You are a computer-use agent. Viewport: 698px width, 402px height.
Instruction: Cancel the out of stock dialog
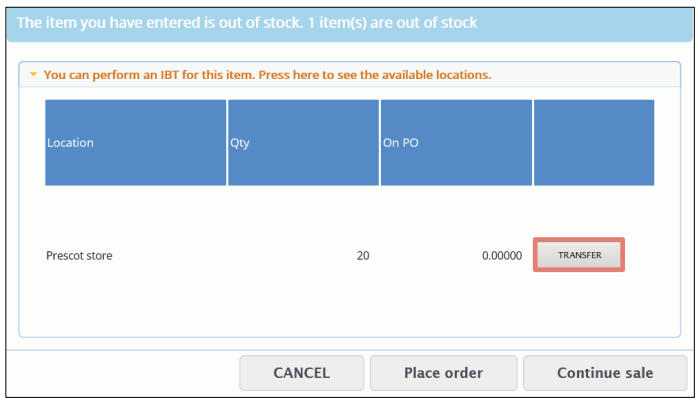click(x=301, y=373)
